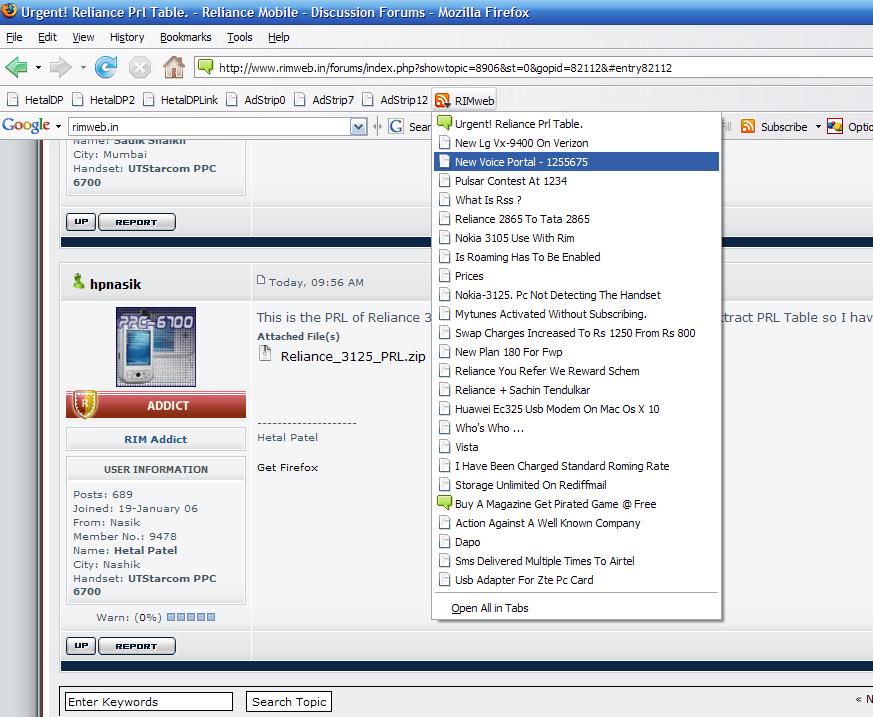Image resolution: width=873 pixels, height=717 pixels.
Task: Select Storage Unlimited On Rediffmail entry
Action: tap(576, 485)
